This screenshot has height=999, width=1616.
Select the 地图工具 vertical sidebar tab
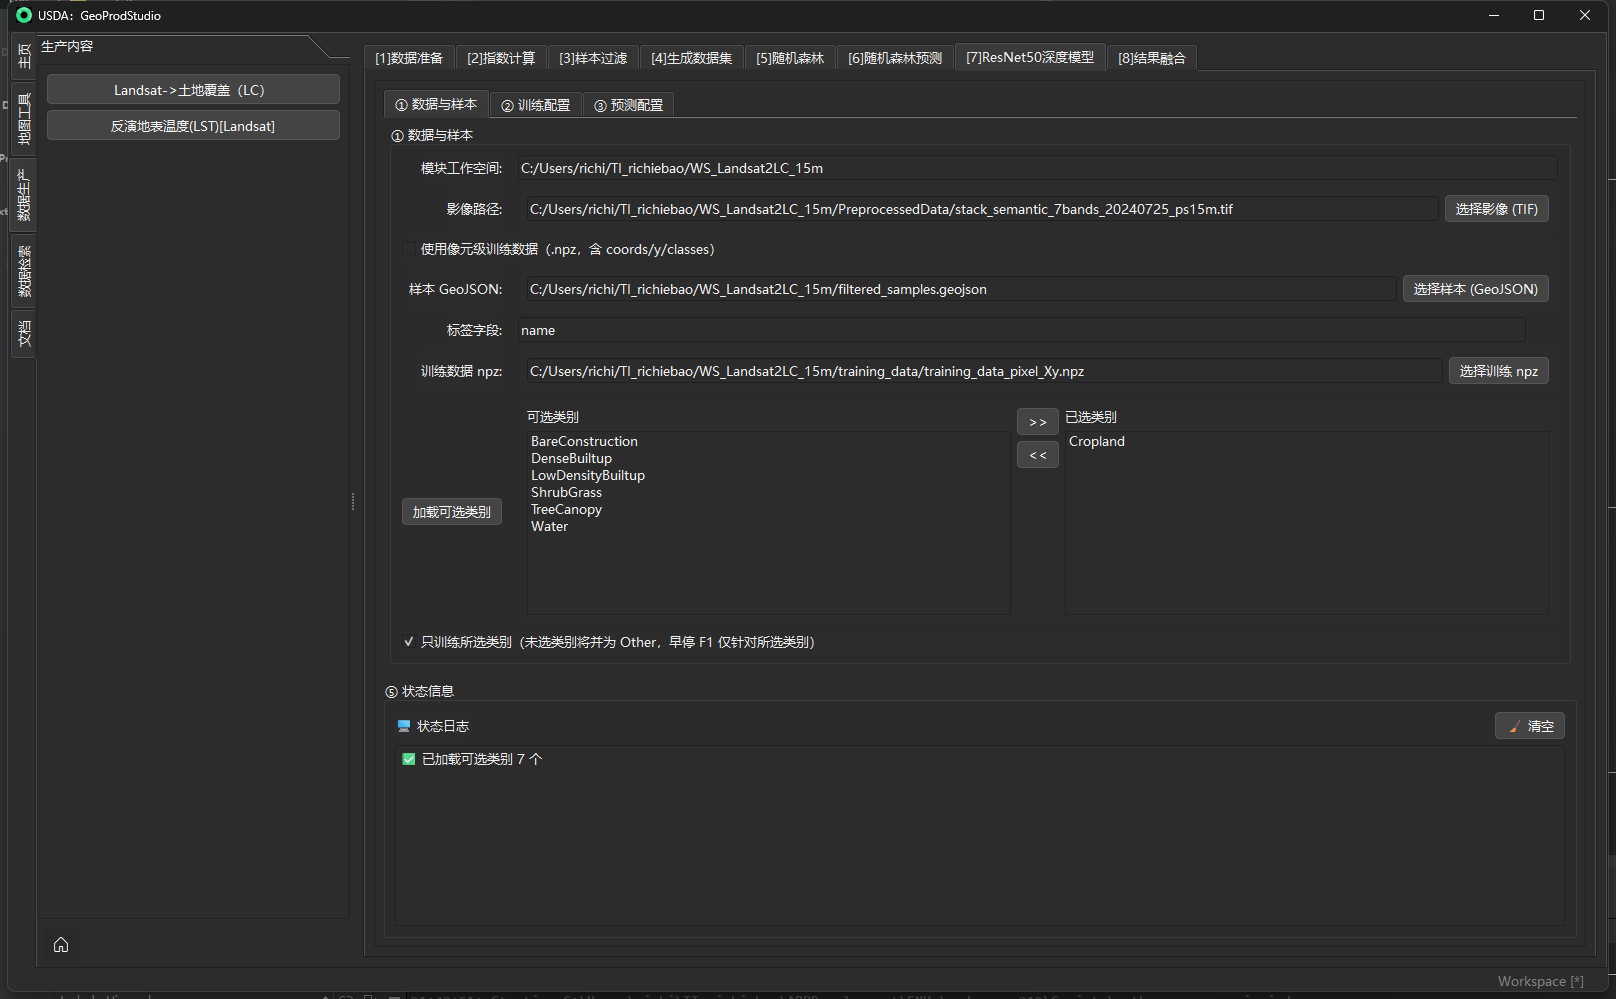pyautogui.click(x=24, y=119)
